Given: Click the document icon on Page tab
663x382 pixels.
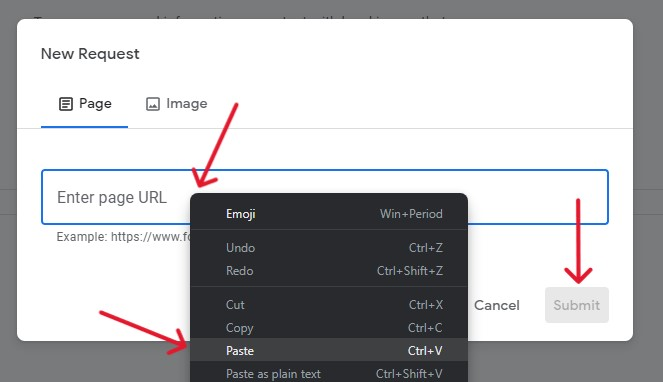Looking at the screenshot, I should point(66,104).
